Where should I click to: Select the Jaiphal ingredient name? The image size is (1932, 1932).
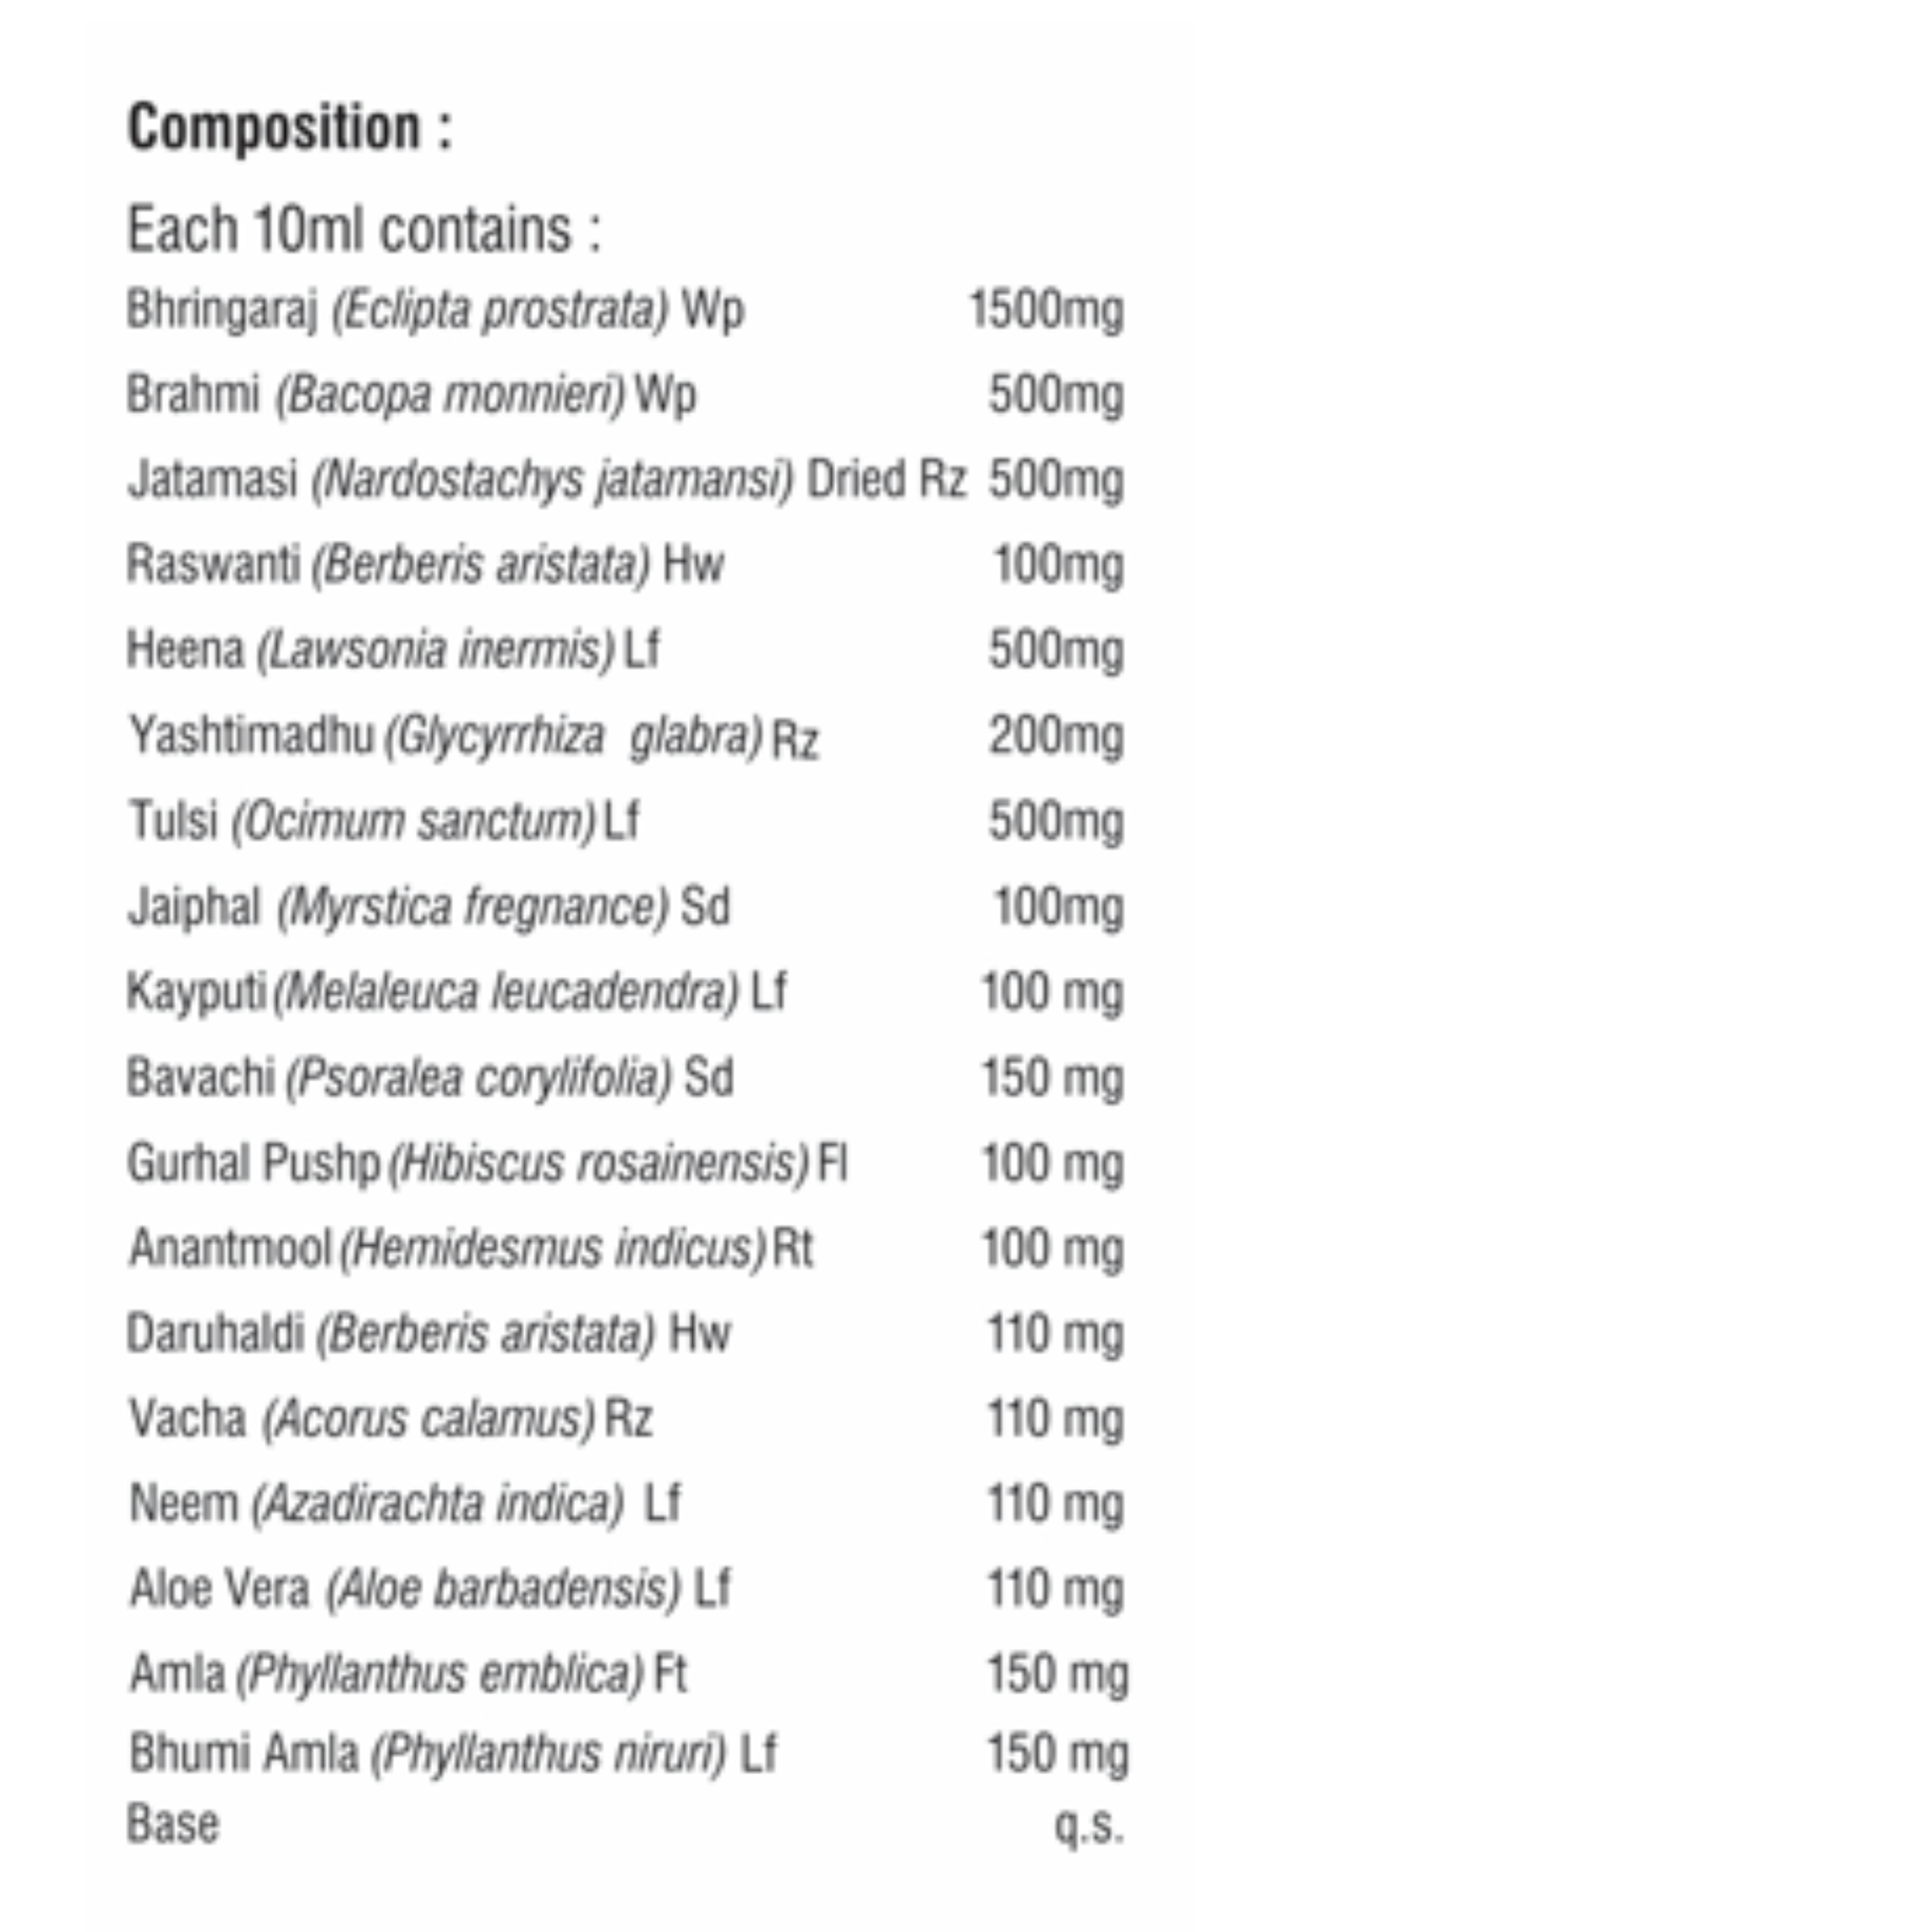coord(194,908)
